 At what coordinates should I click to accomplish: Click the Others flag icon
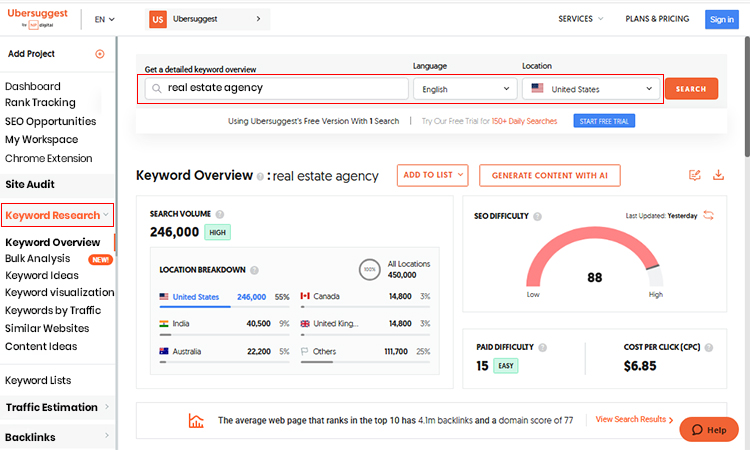click(305, 351)
